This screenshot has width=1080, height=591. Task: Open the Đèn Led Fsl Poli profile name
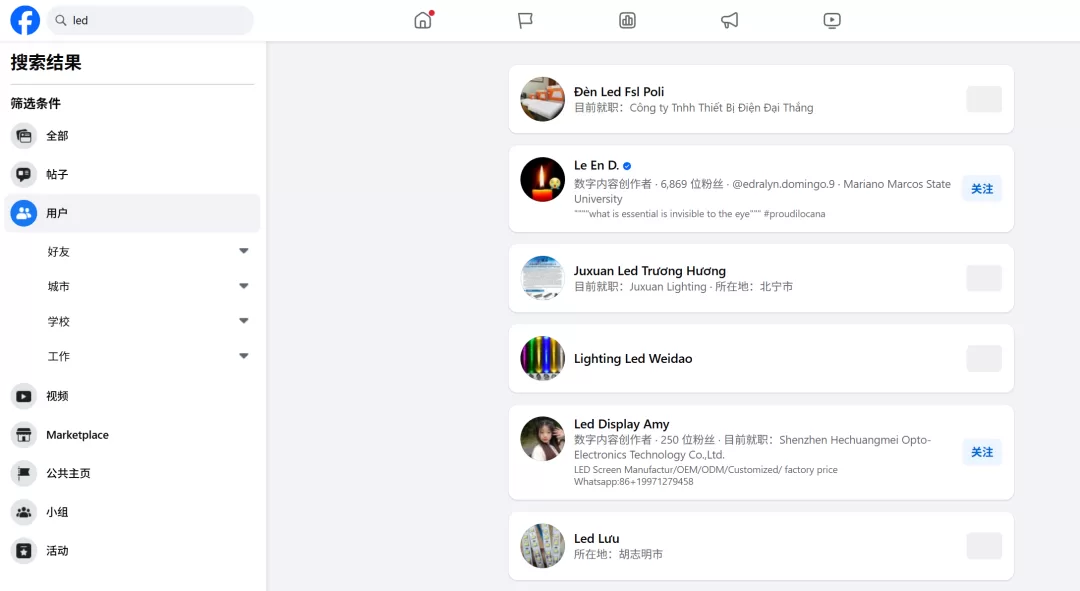[x=619, y=92]
